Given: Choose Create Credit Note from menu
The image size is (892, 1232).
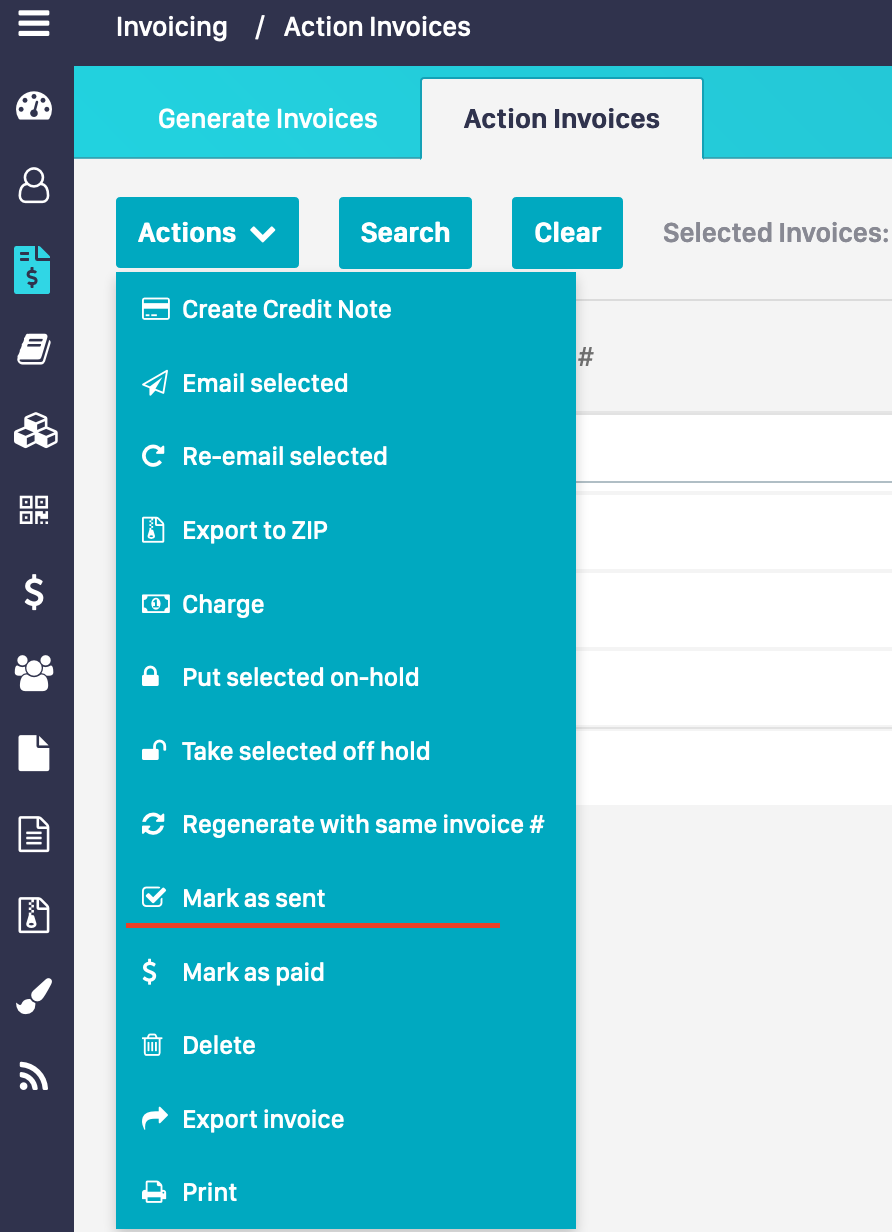Looking at the screenshot, I should (286, 310).
